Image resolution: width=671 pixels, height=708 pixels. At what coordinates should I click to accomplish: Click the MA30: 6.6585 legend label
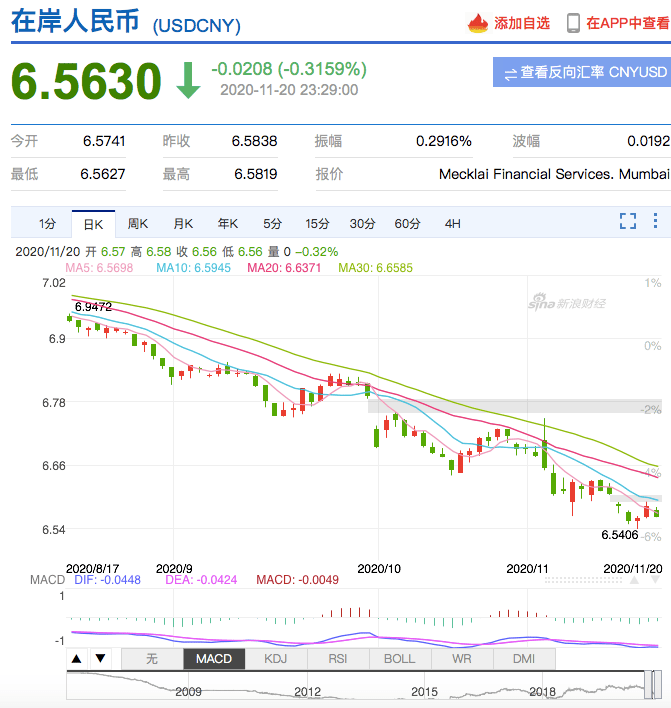375,268
